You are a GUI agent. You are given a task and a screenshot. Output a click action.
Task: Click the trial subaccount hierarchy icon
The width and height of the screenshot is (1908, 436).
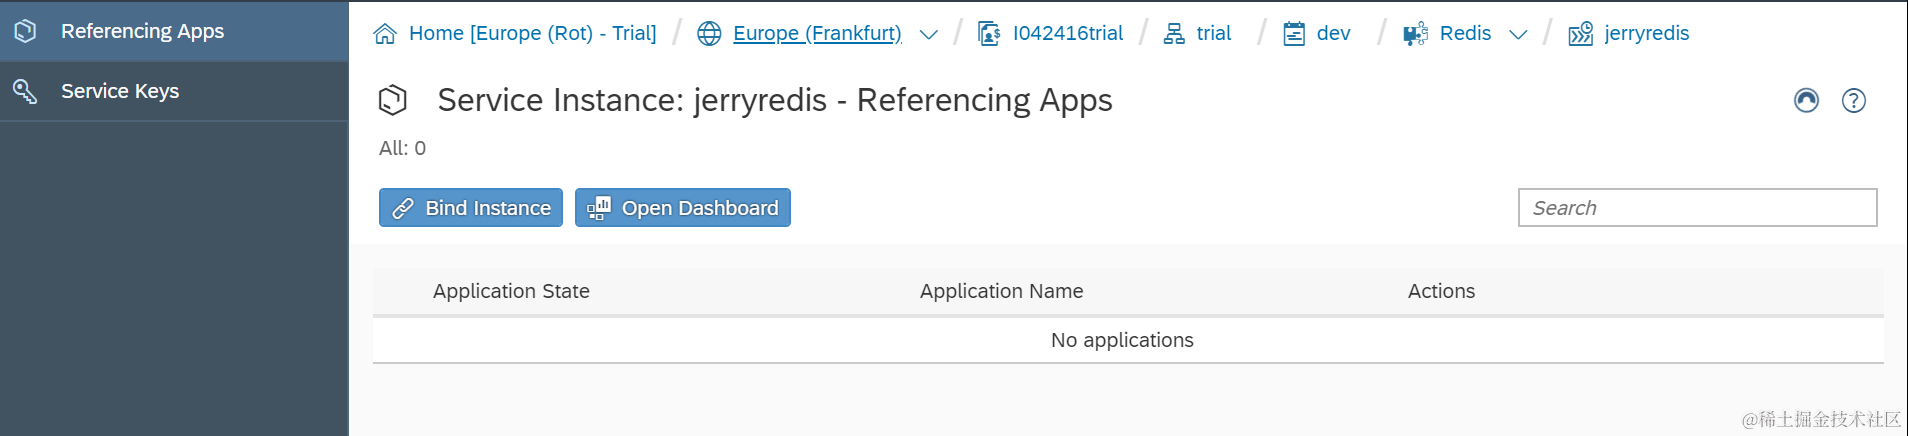(x=1174, y=34)
